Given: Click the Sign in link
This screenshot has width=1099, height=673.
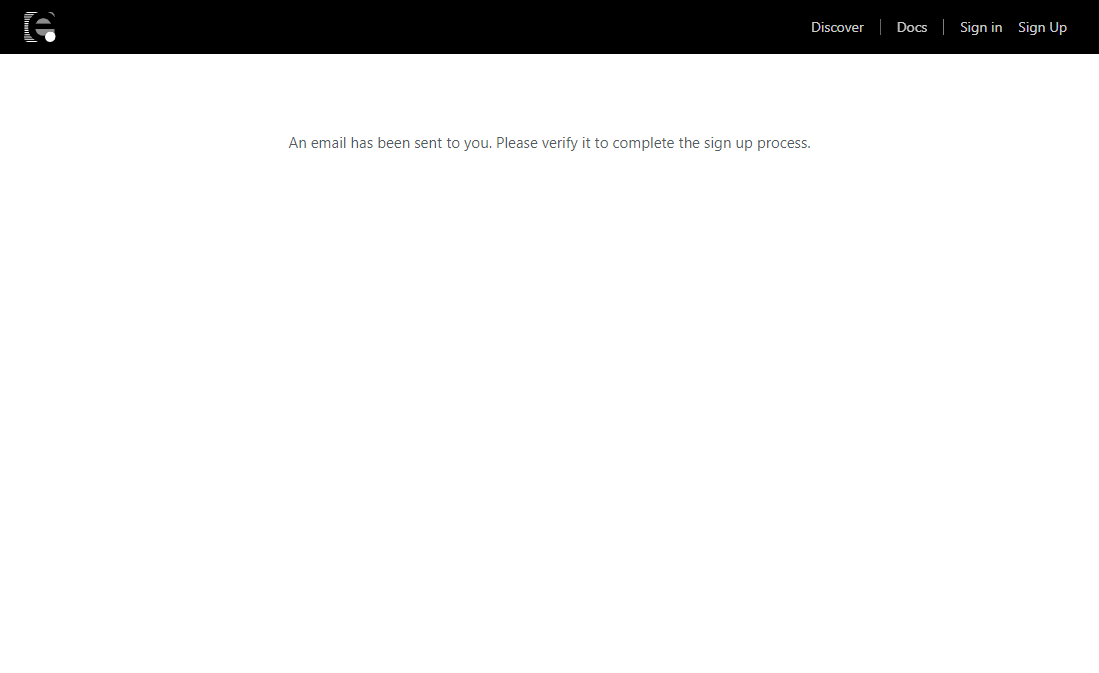Looking at the screenshot, I should [980, 27].
